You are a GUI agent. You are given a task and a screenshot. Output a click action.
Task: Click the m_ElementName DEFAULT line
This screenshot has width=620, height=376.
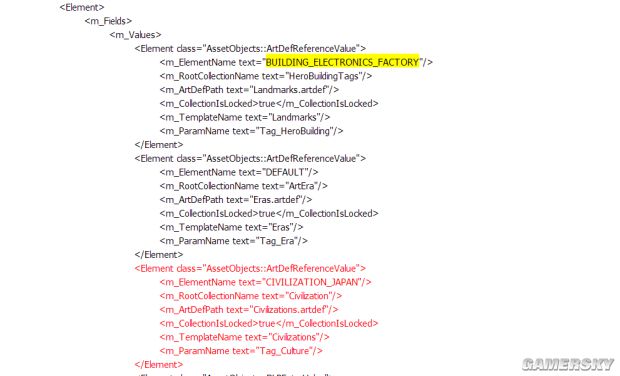(x=239, y=172)
